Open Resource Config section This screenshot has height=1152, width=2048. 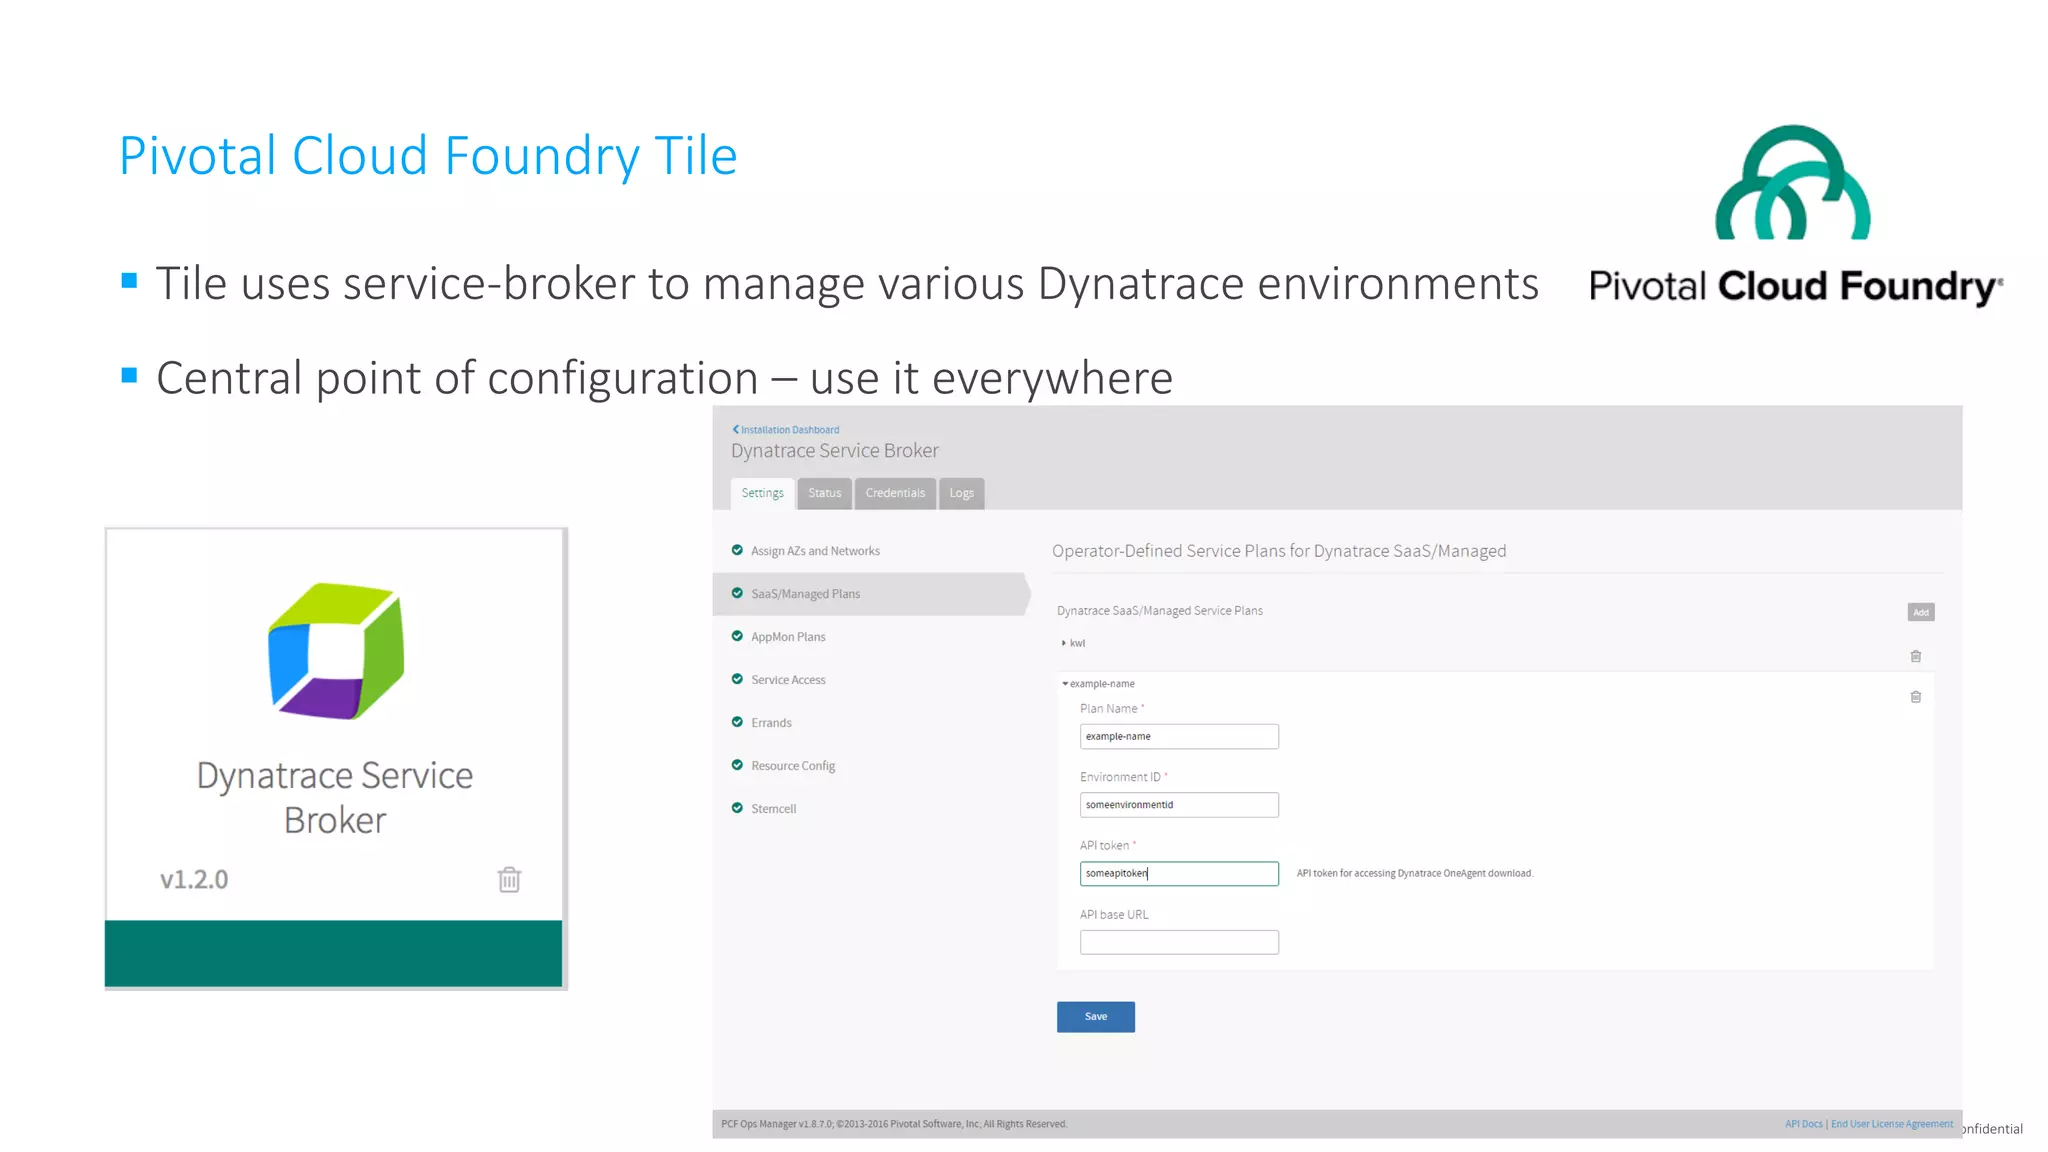[793, 766]
